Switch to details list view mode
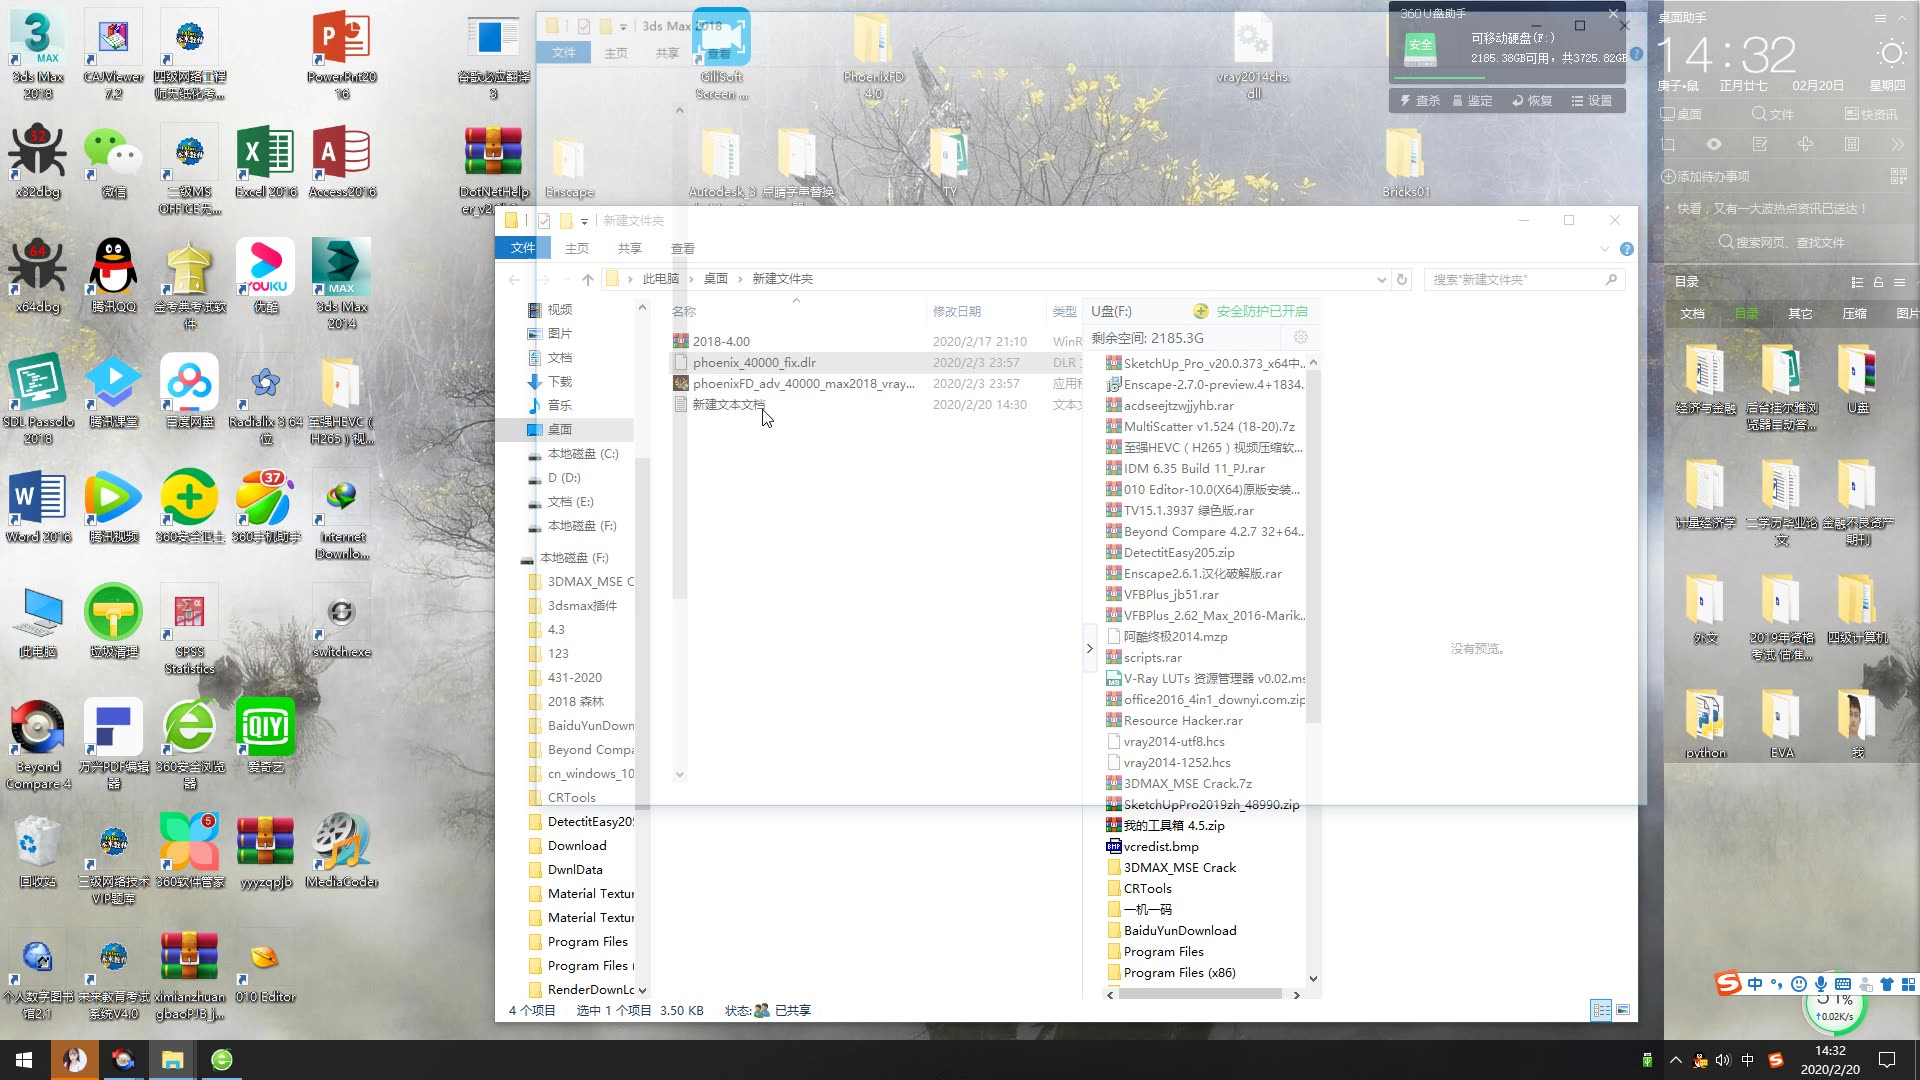 point(1600,1011)
